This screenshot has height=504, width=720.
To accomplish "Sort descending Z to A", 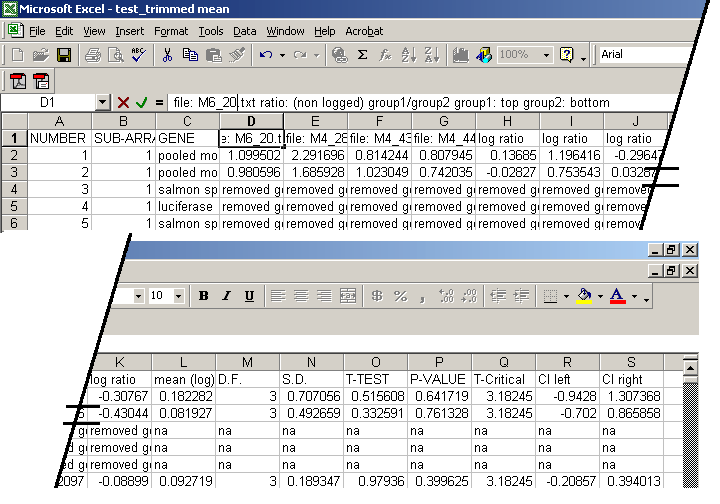I will [432, 55].
